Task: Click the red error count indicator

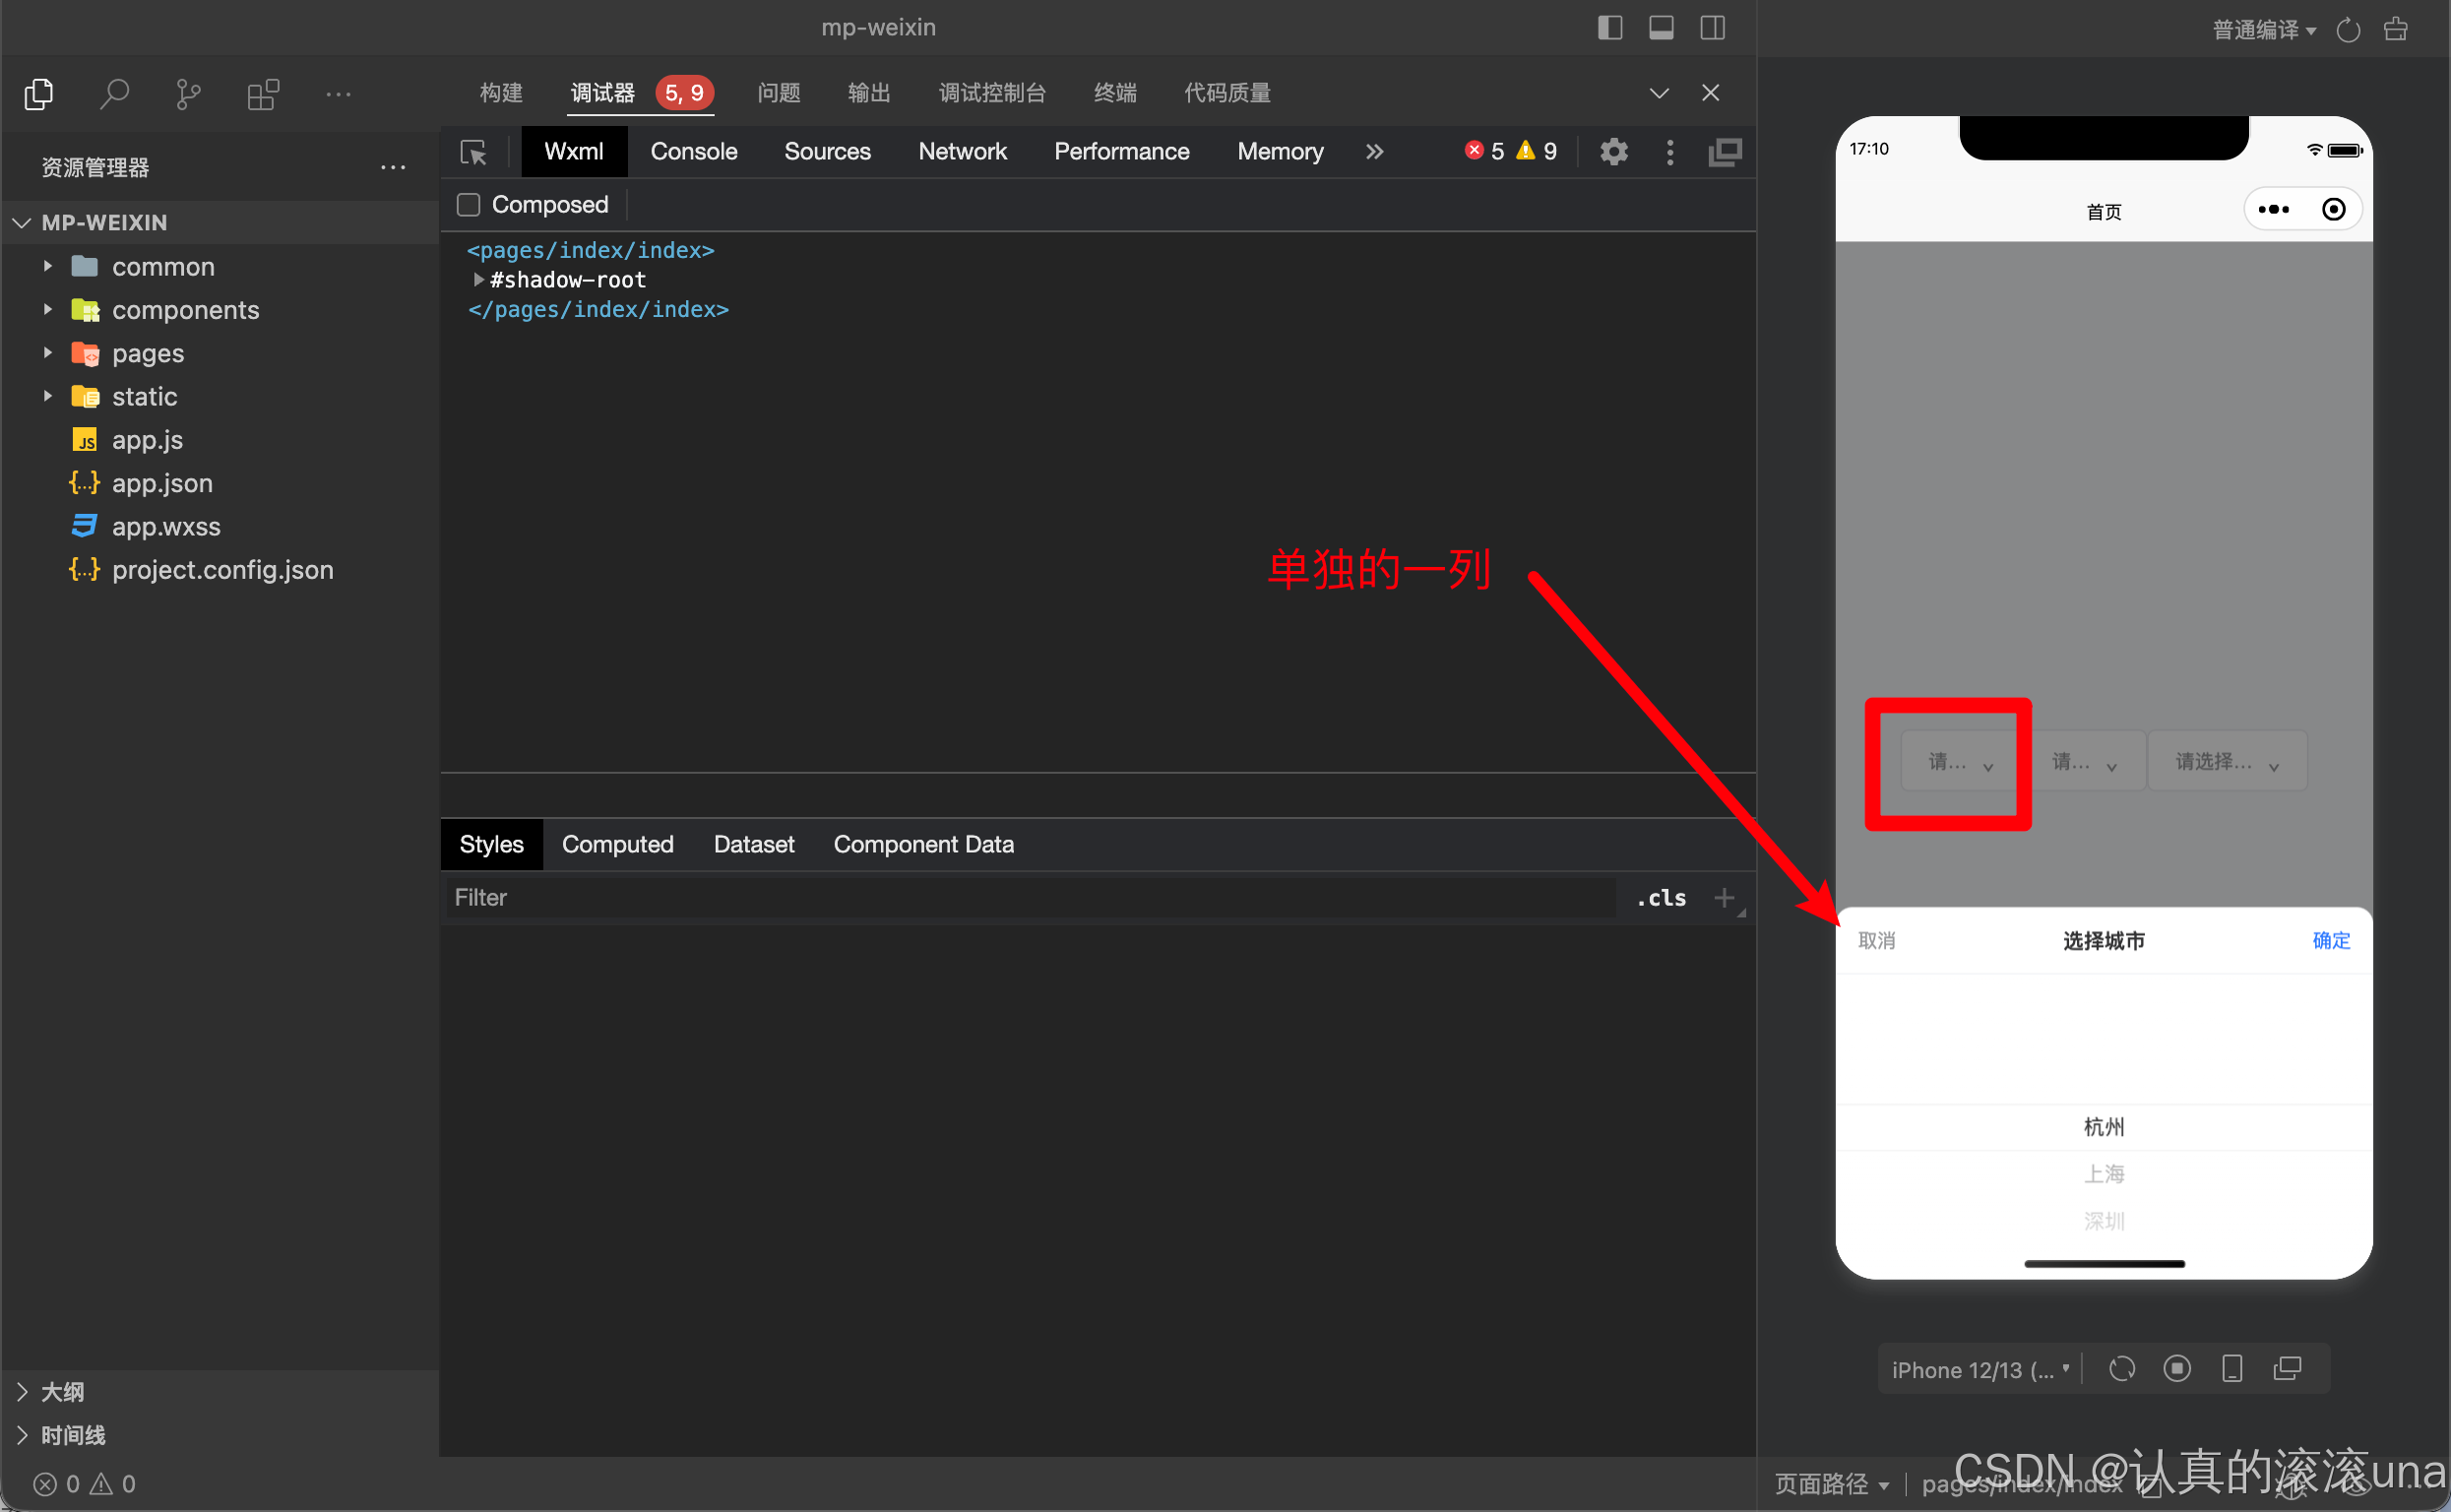Action: [1484, 151]
